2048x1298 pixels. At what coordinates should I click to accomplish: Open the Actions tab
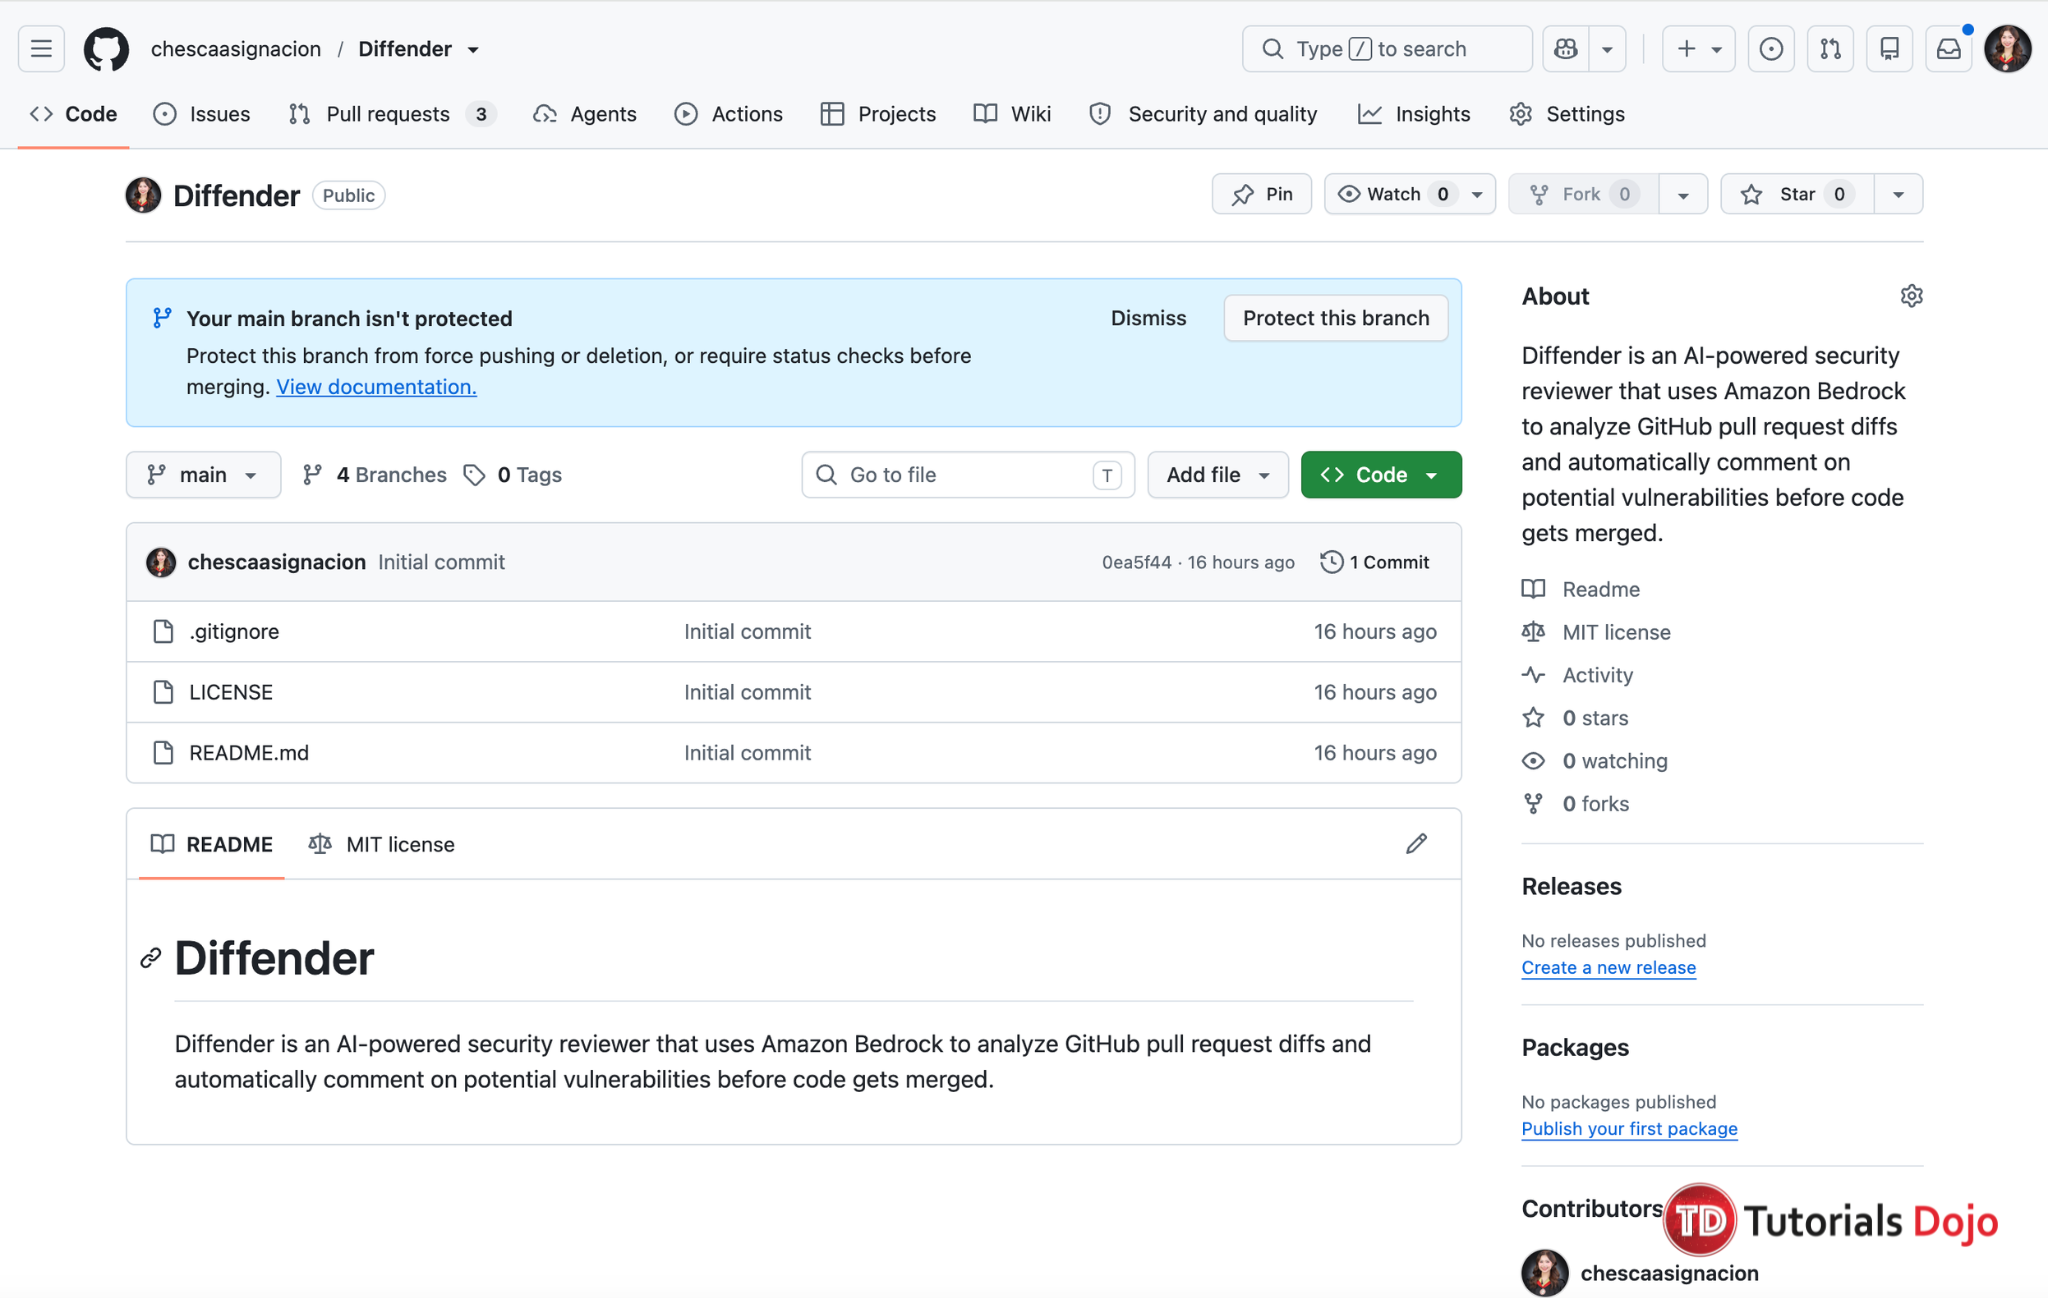point(729,114)
